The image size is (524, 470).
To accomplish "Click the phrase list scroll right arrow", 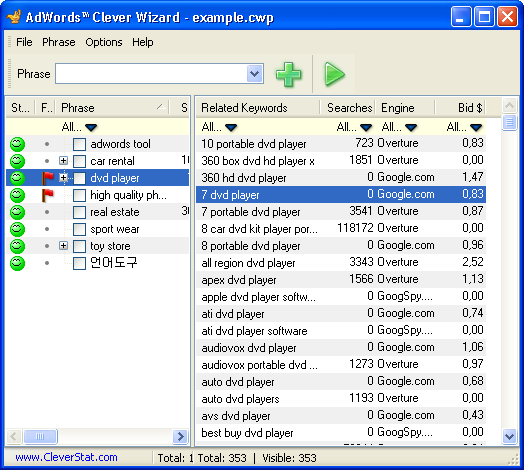I will point(180,437).
